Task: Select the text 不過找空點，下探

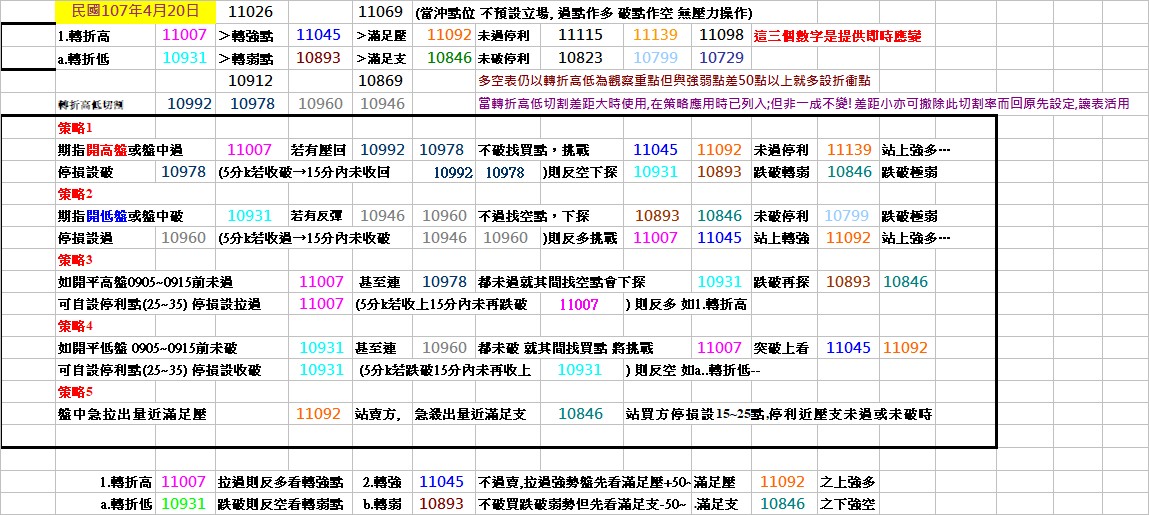Action: (x=533, y=217)
